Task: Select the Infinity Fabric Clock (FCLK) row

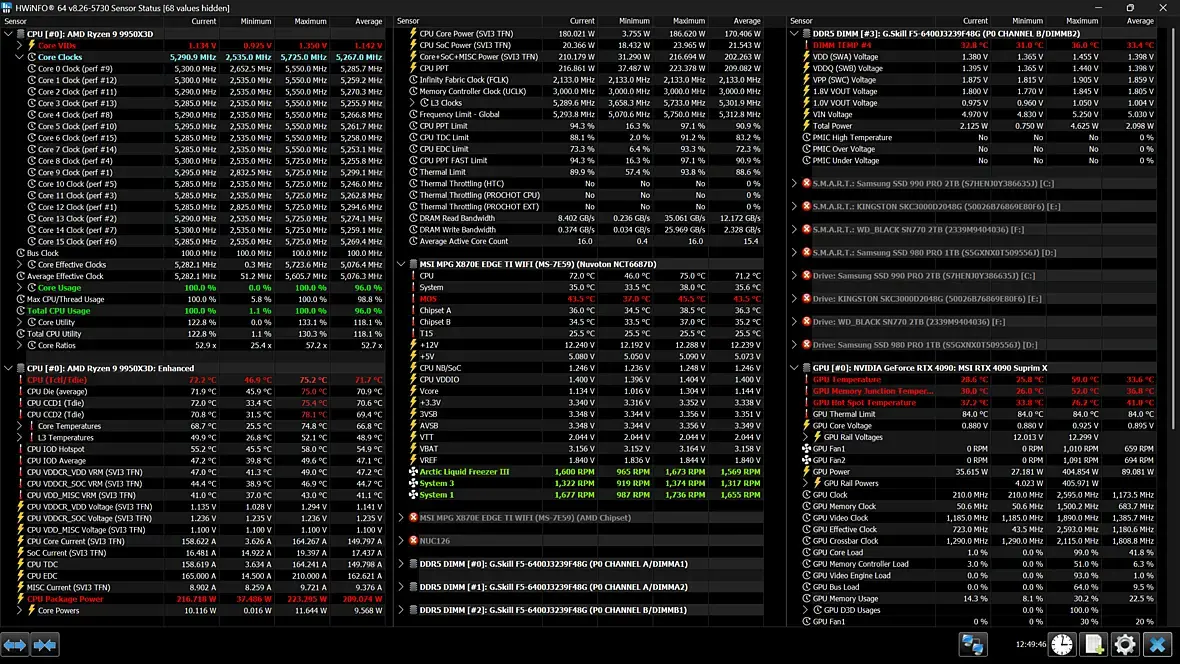Action: [579, 80]
